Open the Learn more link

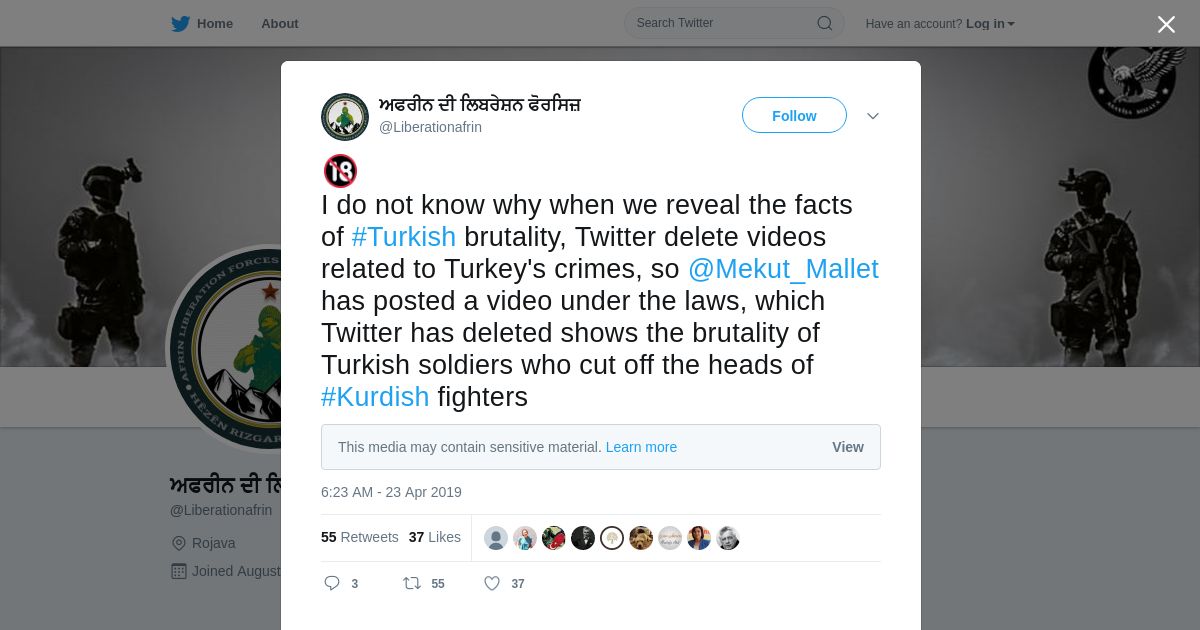click(x=641, y=447)
